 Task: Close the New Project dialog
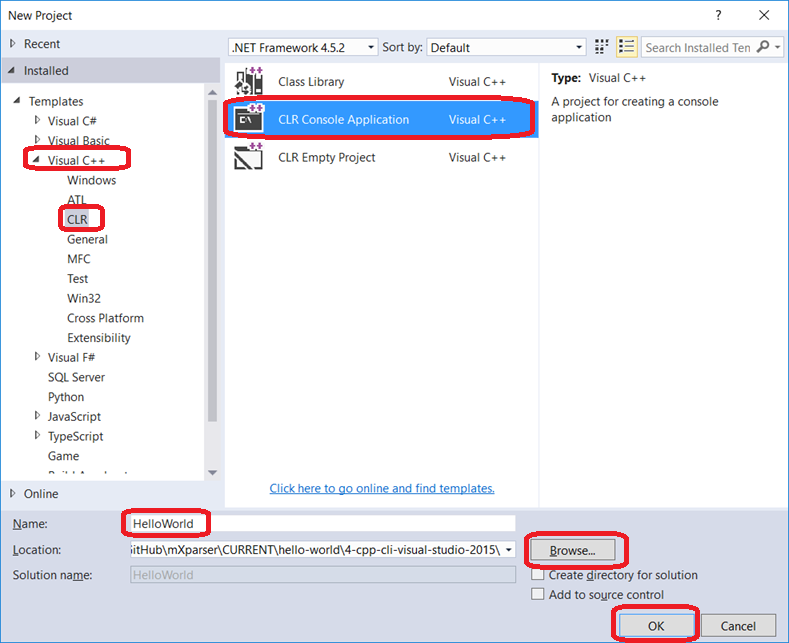[x=764, y=15]
